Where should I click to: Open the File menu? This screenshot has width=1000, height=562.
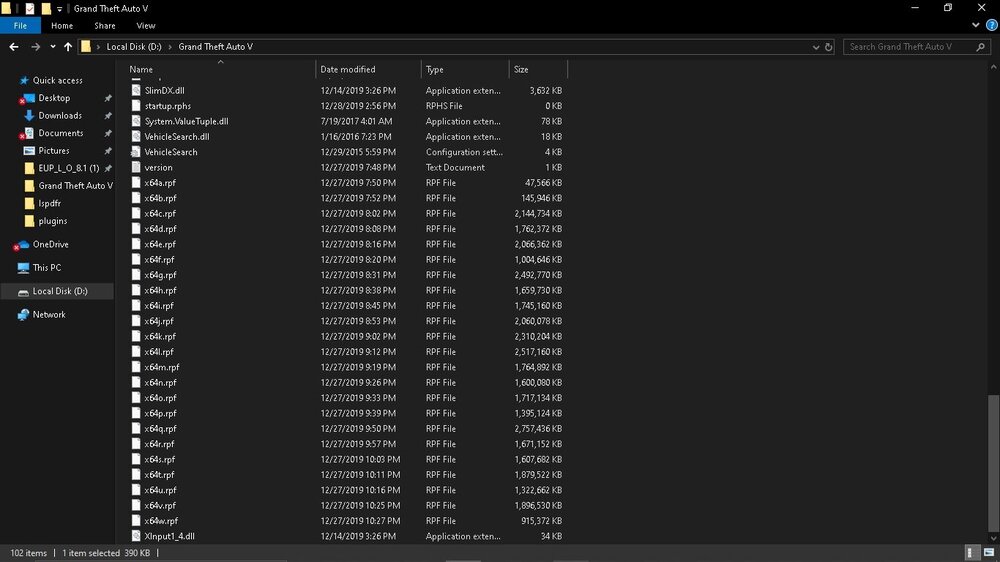20,26
